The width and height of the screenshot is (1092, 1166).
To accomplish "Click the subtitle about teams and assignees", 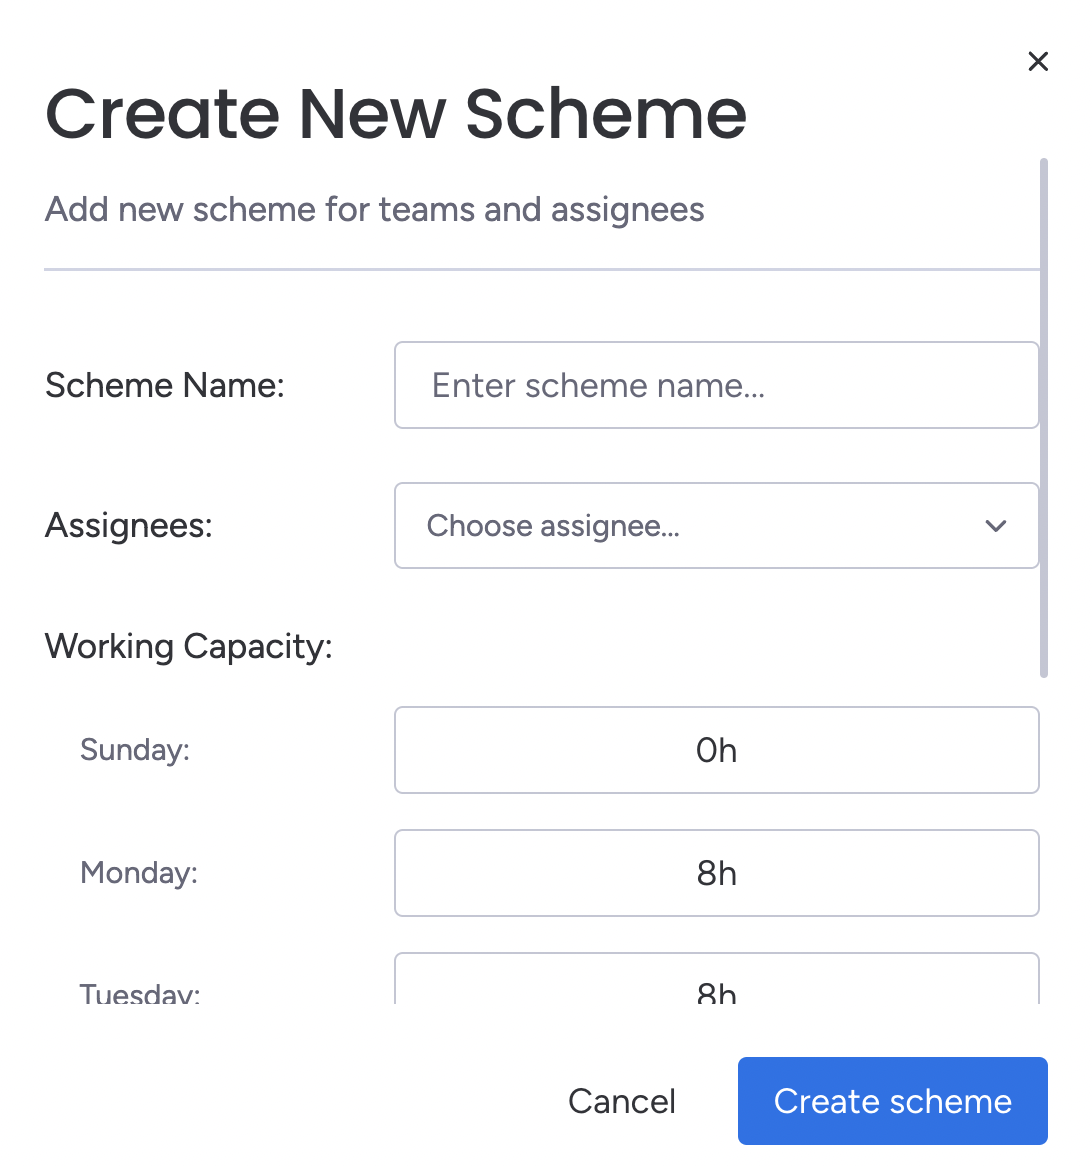I will pyautogui.click(x=375, y=210).
